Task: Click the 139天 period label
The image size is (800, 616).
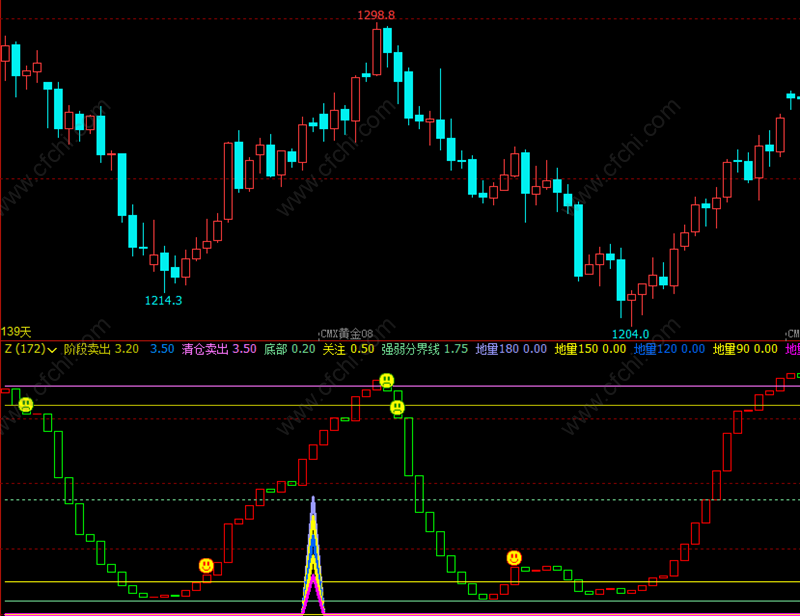Action: pyautogui.click(x=16, y=332)
